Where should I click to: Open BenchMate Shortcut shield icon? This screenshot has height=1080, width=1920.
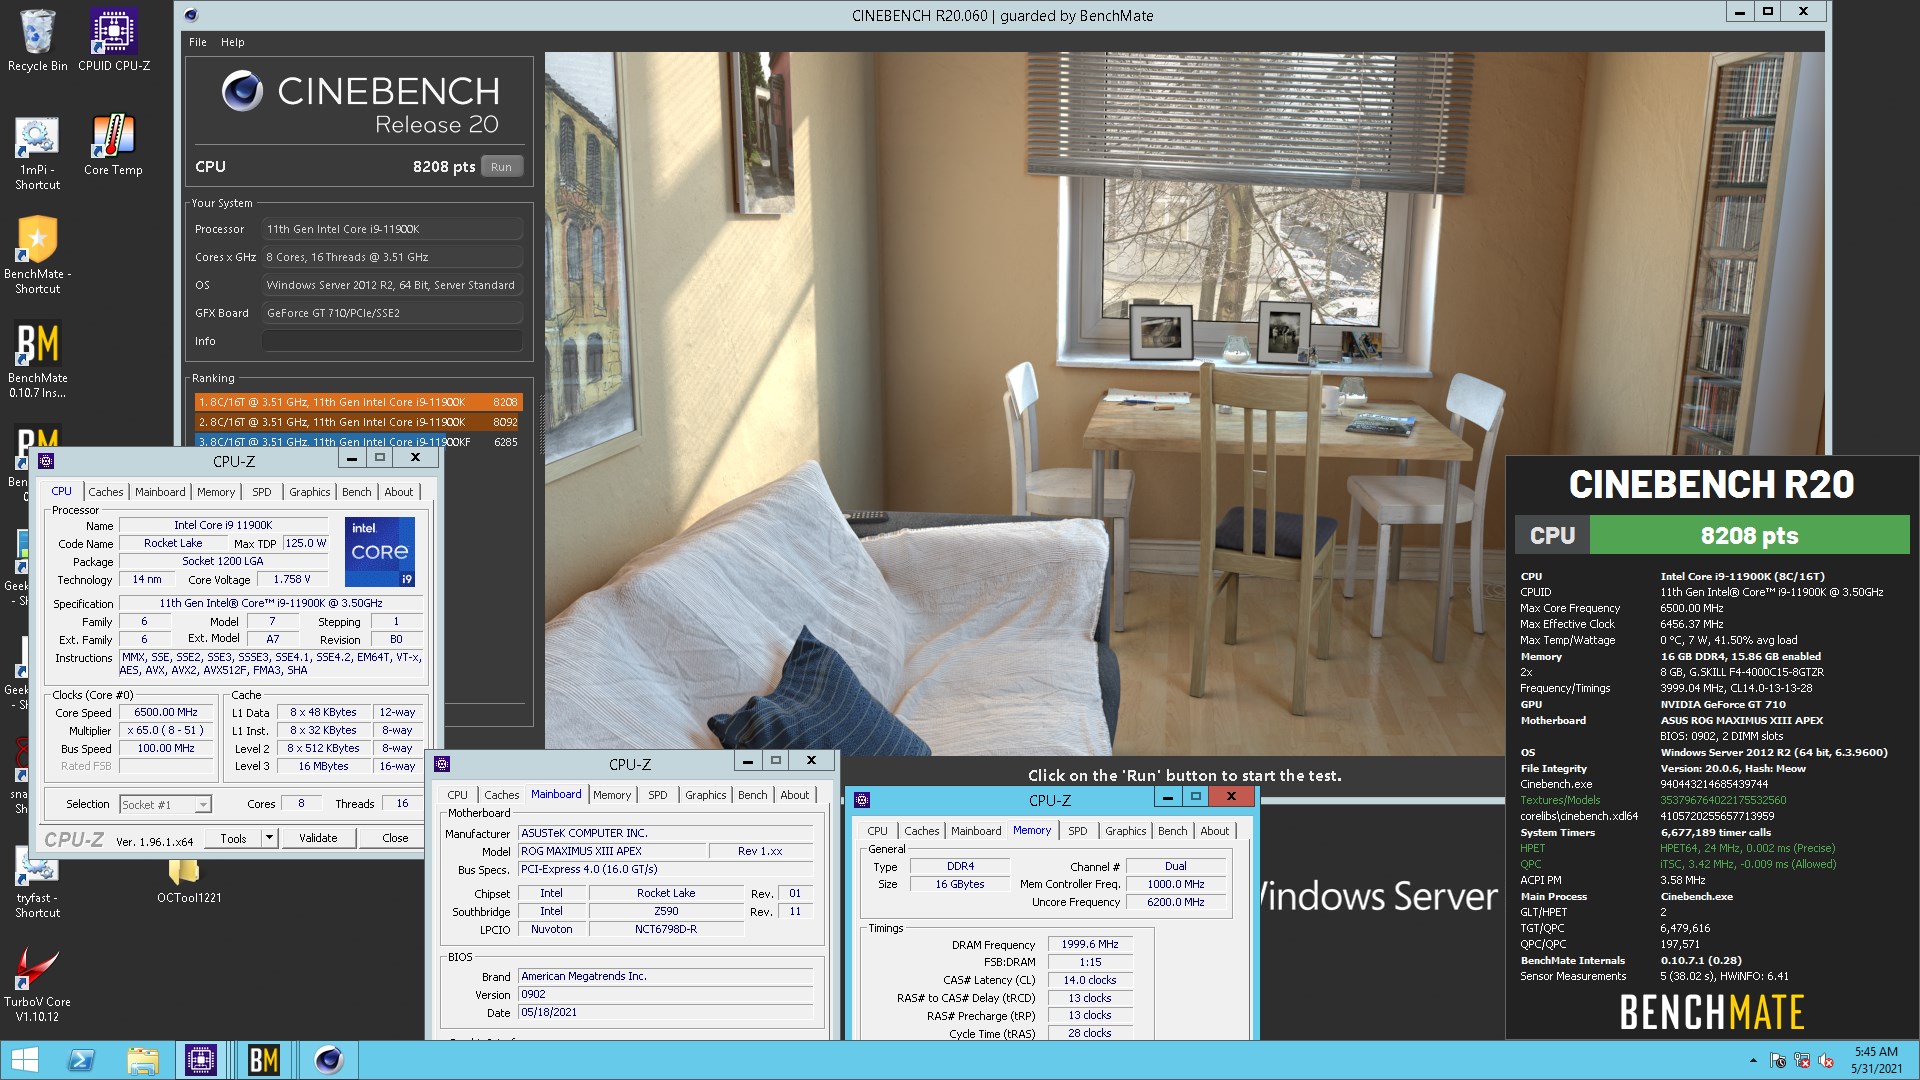tap(37, 255)
